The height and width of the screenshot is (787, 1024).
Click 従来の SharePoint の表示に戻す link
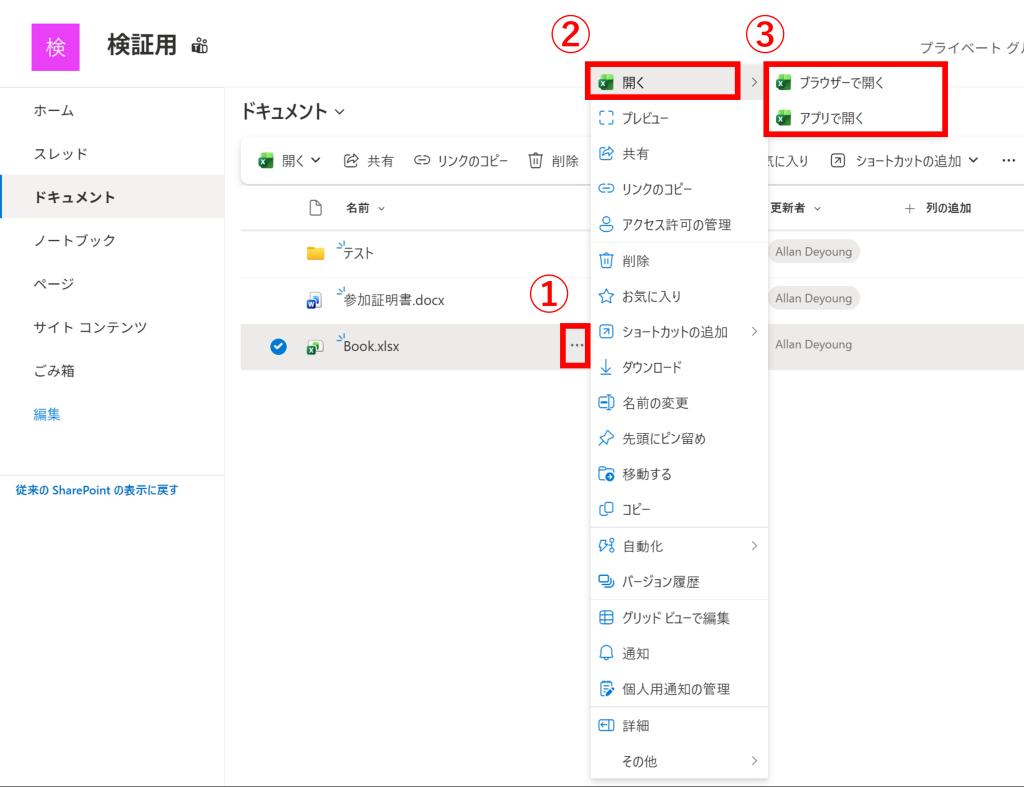pos(97,490)
